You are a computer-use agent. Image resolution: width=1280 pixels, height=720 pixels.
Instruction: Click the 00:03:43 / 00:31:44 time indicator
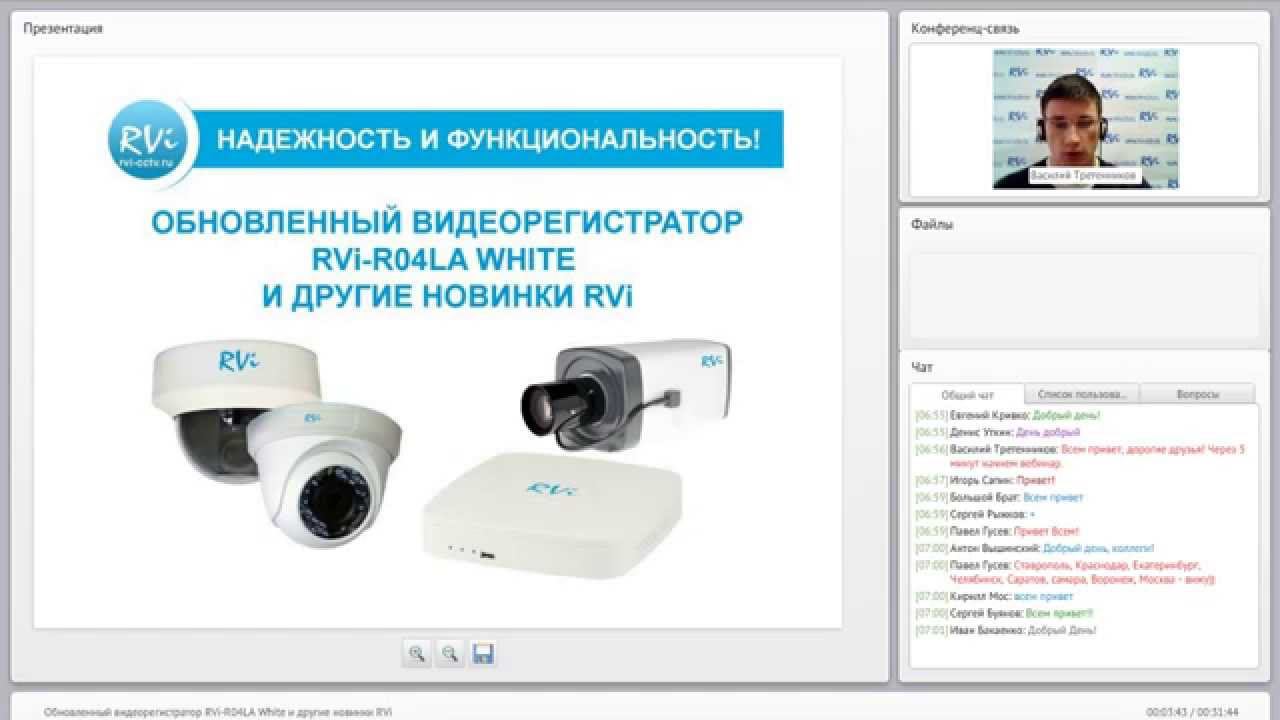(1194, 712)
